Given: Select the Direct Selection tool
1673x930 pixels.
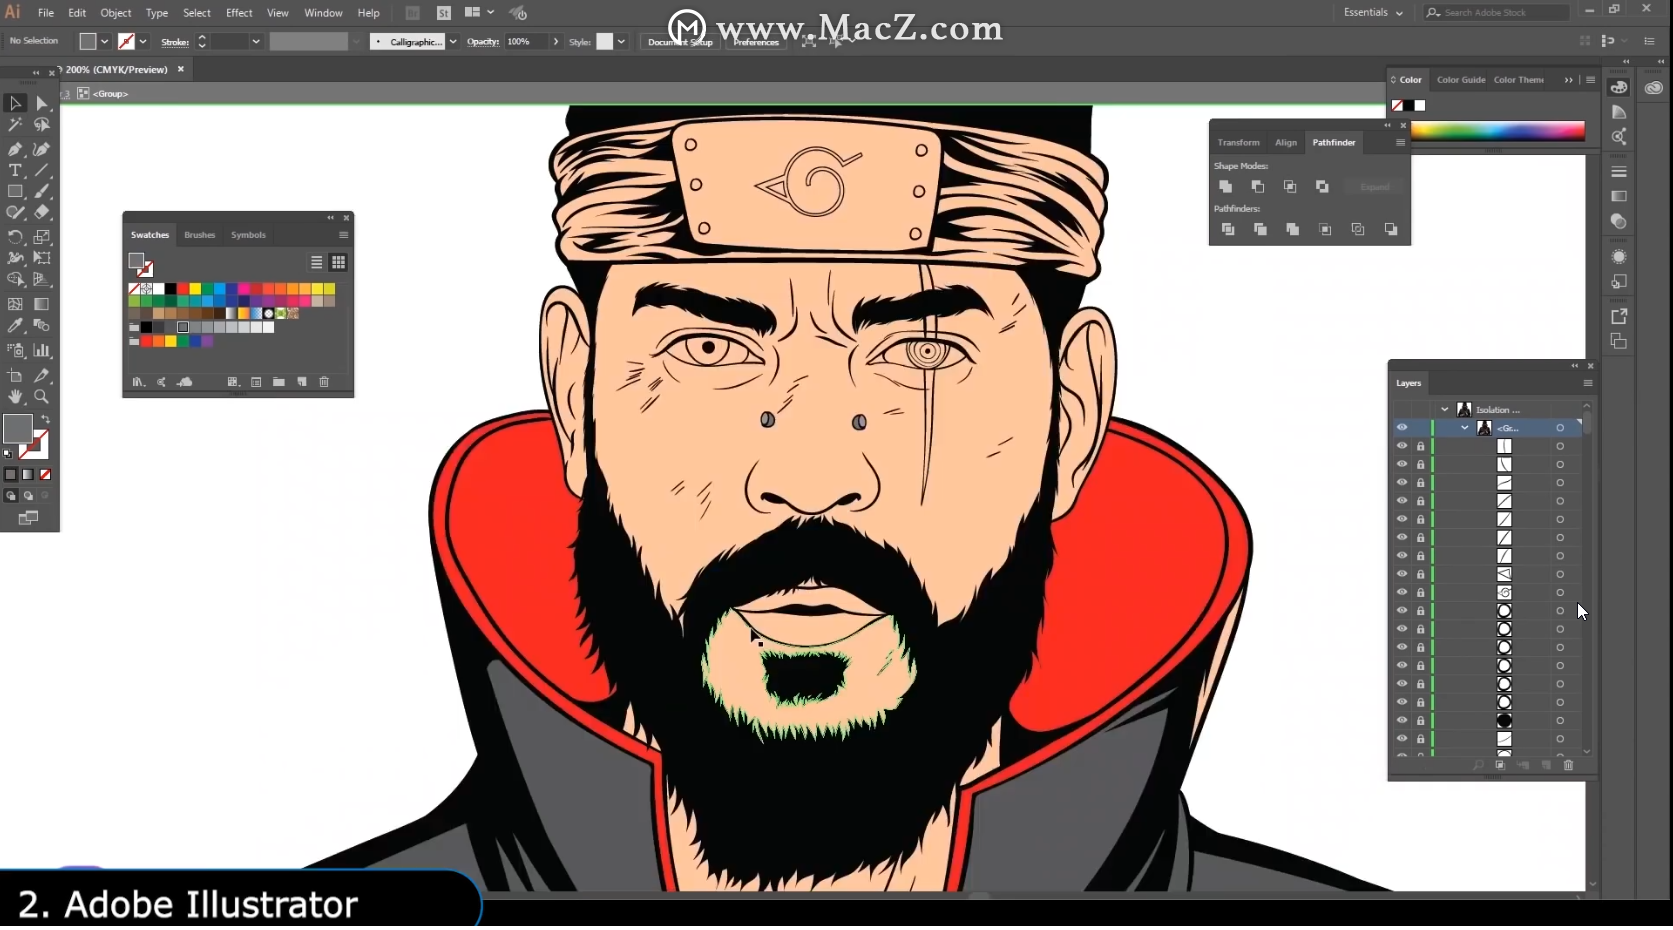Looking at the screenshot, I should click(41, 103).
